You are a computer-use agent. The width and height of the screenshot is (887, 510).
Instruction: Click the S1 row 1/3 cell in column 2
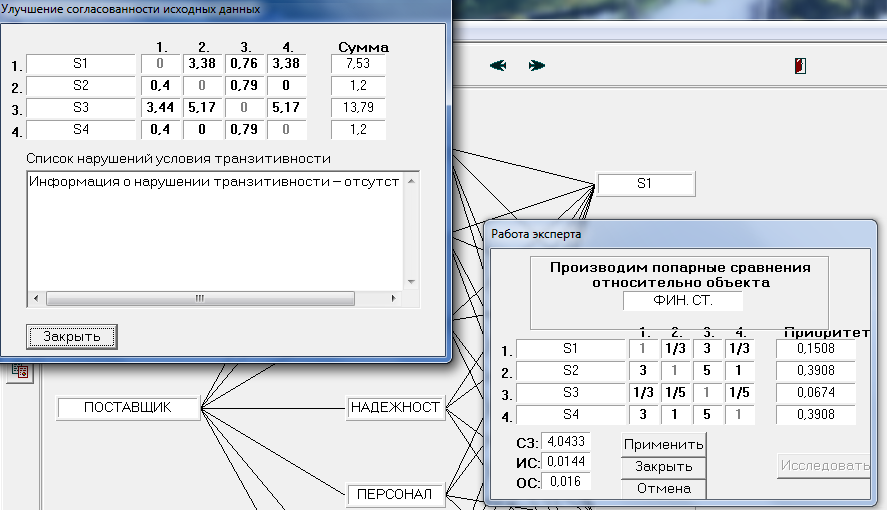[675, 349]
